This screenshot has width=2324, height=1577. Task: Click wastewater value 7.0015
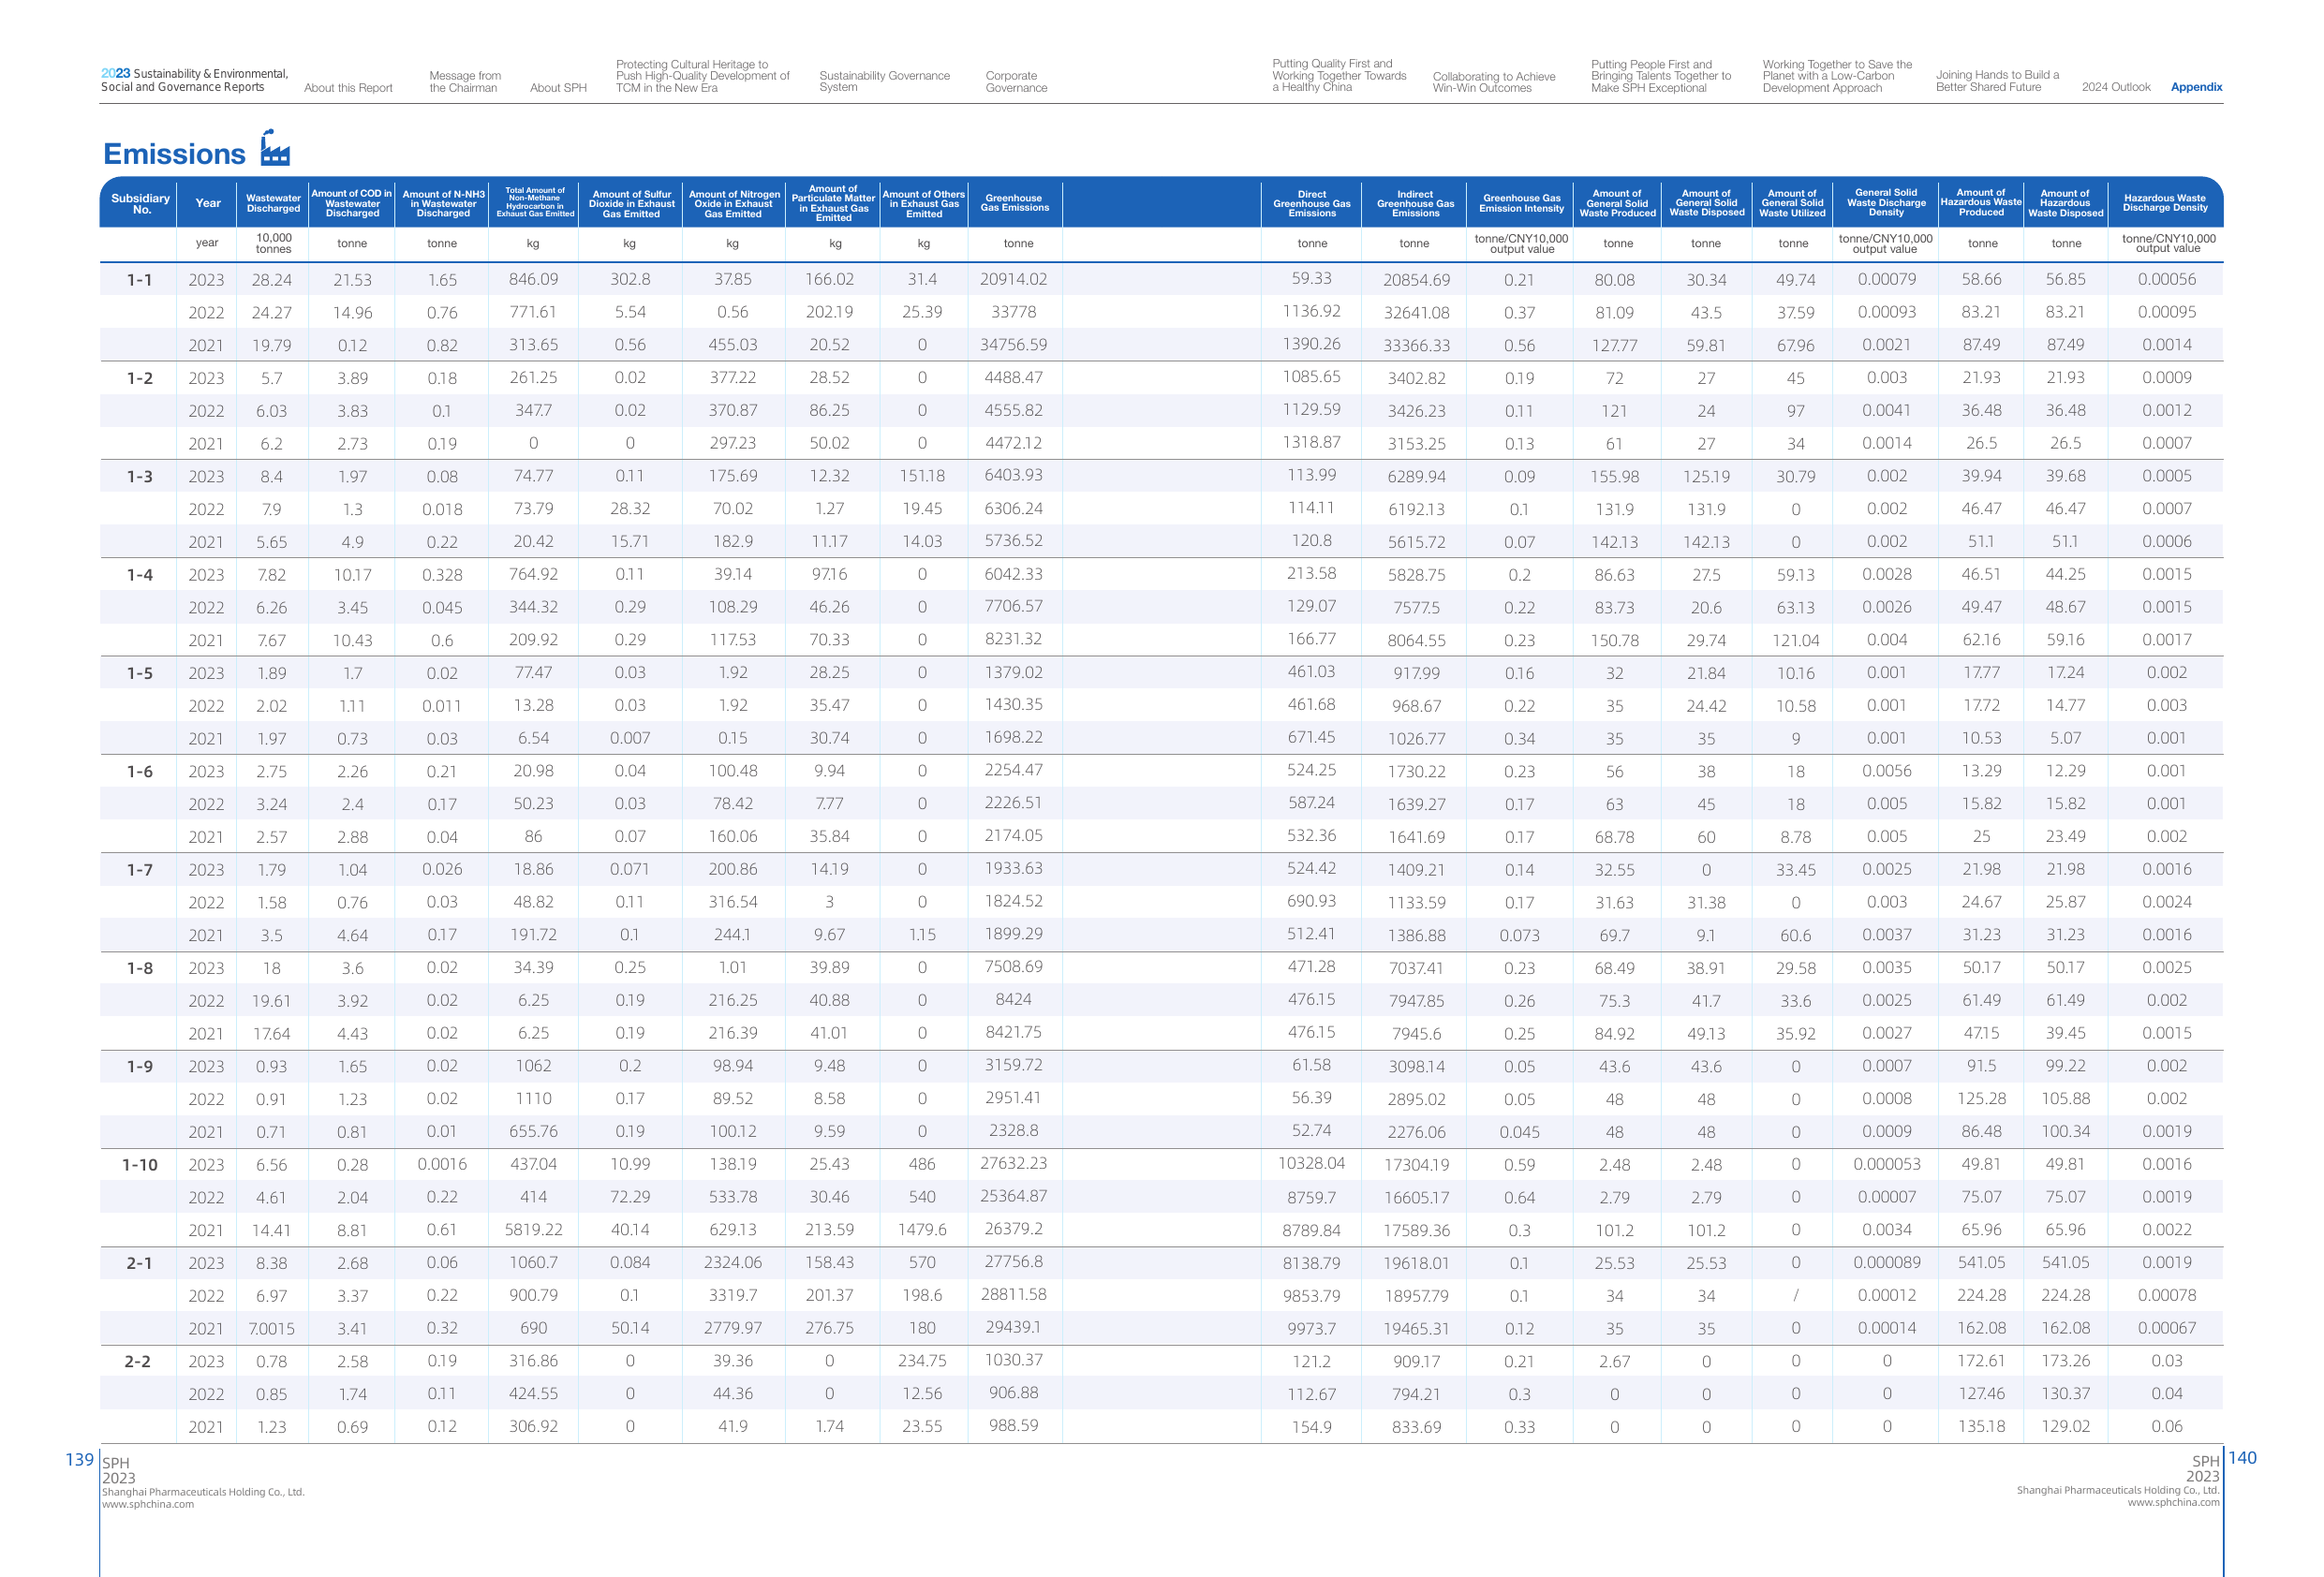pyautogui.click(x=271, y=1328)
